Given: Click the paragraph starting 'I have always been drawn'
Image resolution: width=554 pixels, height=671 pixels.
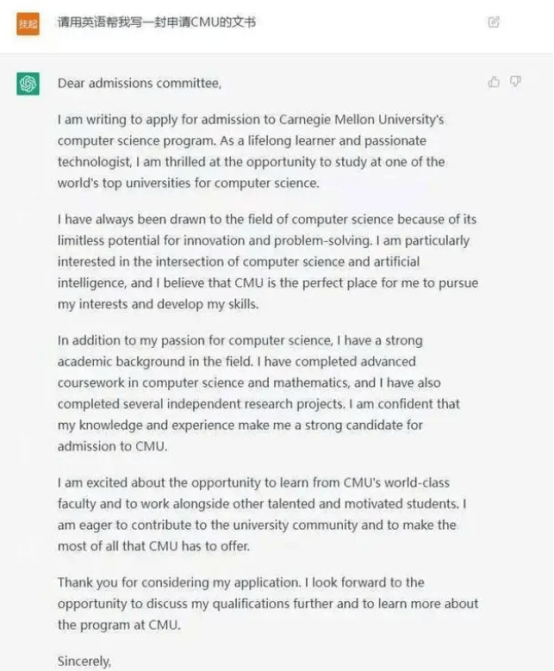Looking at the screenshot, I should [268, 261].
